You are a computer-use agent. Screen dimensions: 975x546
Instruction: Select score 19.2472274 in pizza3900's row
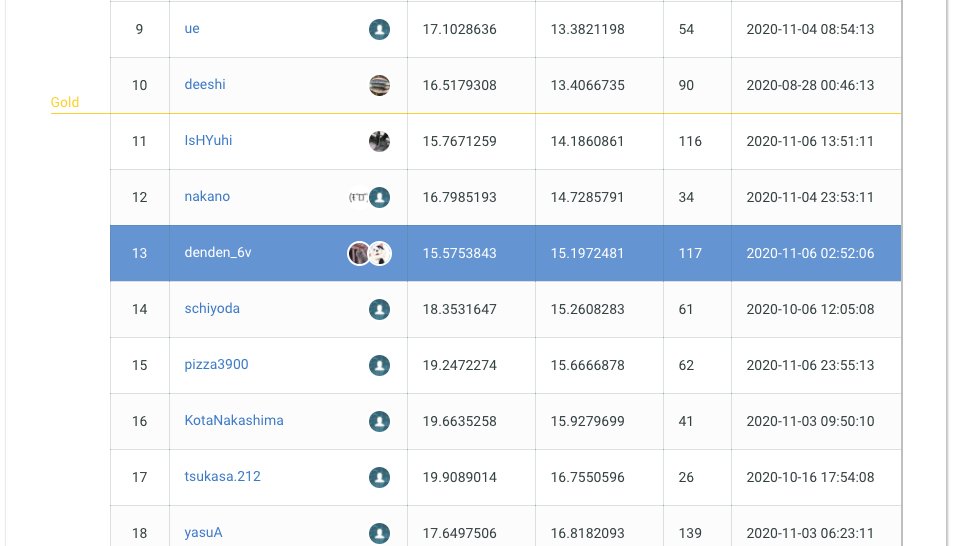pyautogui.click(x=460, y=365)
